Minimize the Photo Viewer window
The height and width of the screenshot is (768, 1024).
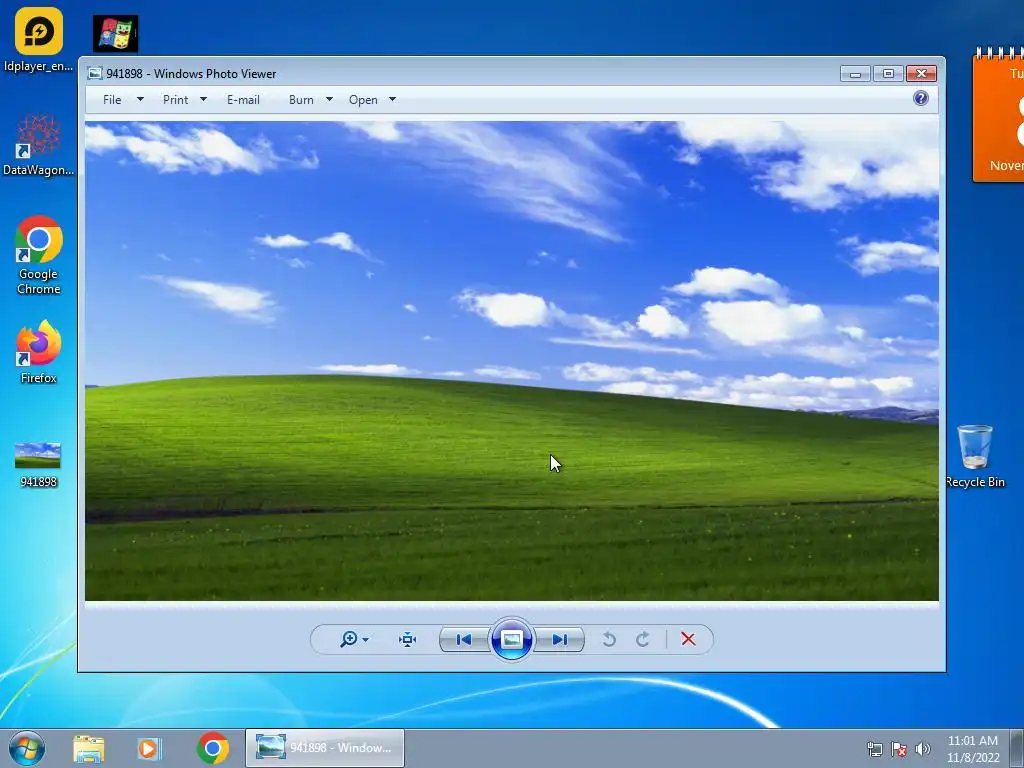coord(855,74)
